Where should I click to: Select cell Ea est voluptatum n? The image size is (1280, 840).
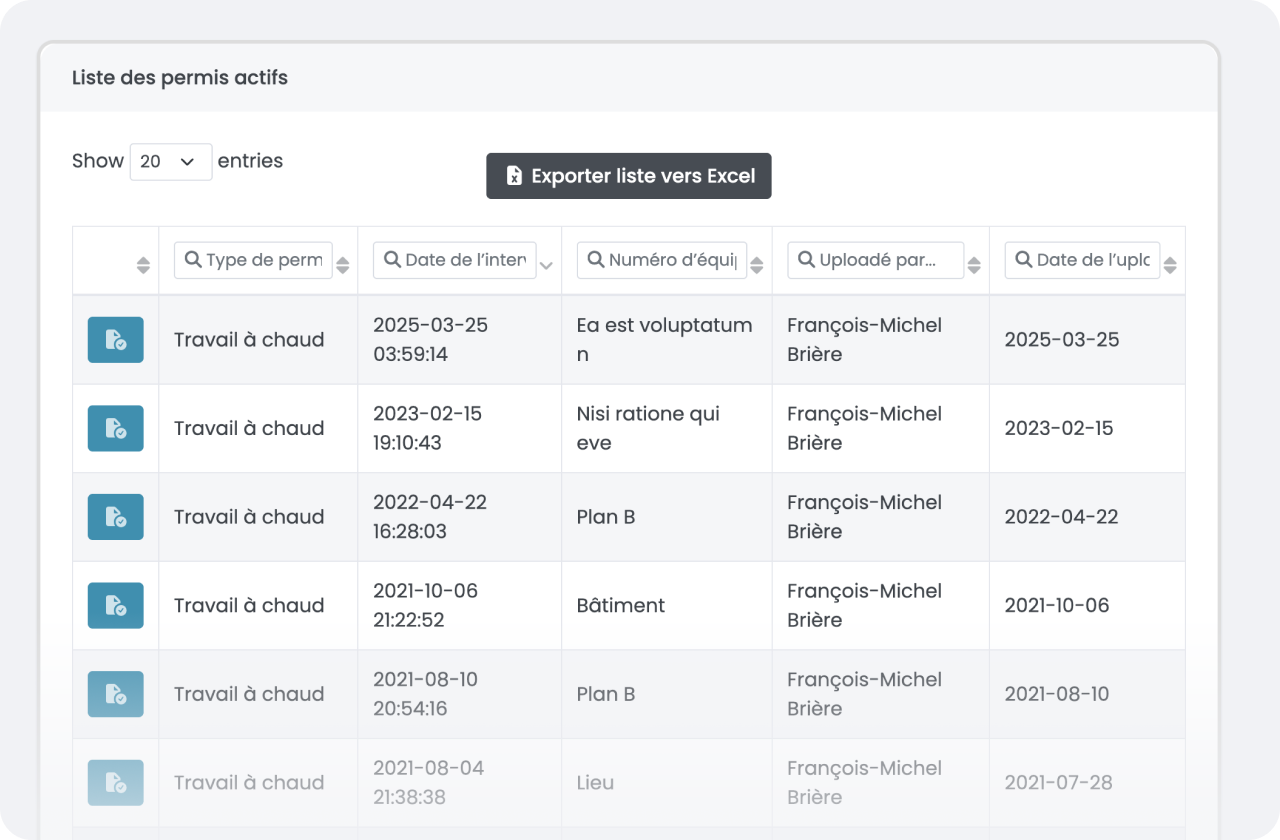(665, 340)
